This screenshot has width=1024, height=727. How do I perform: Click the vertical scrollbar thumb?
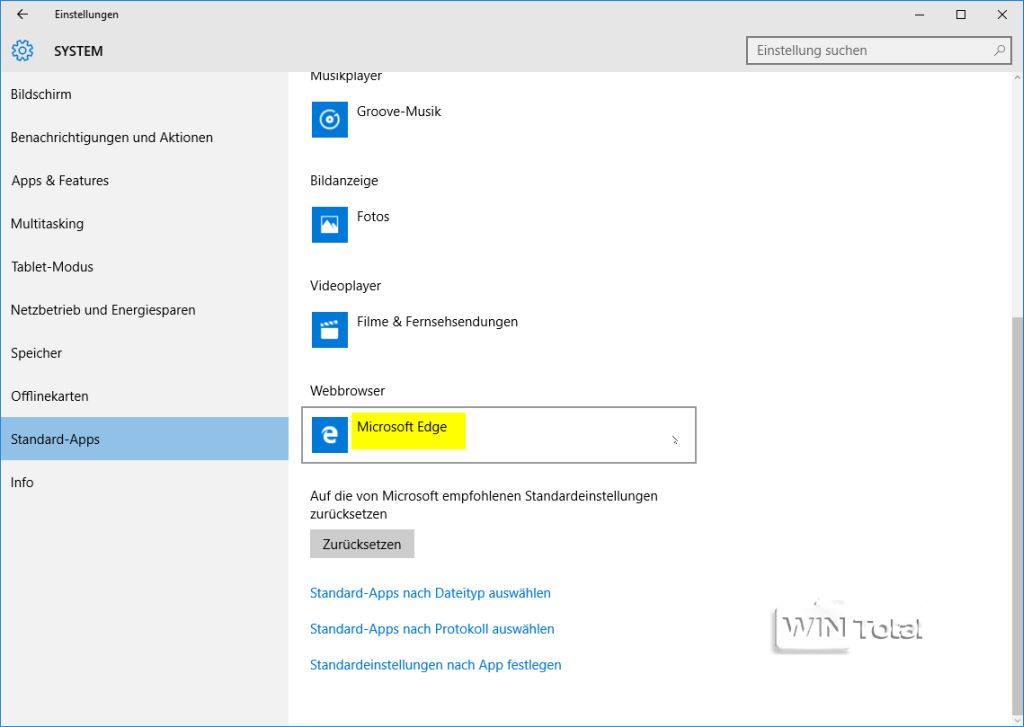[x=1017, y=516]
